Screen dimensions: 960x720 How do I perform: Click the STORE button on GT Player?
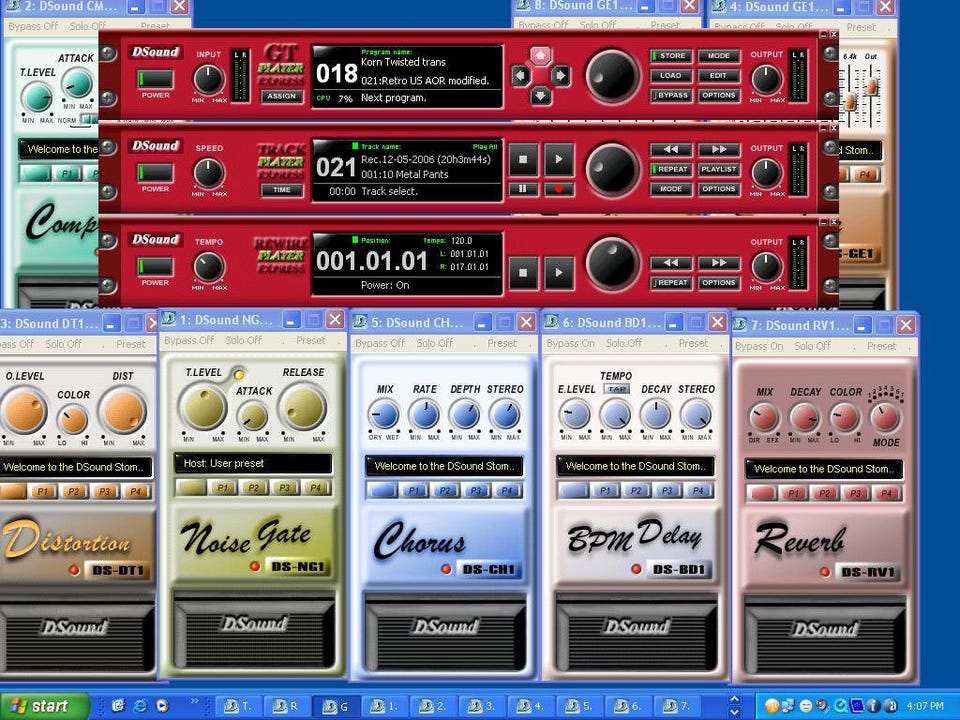671,56
